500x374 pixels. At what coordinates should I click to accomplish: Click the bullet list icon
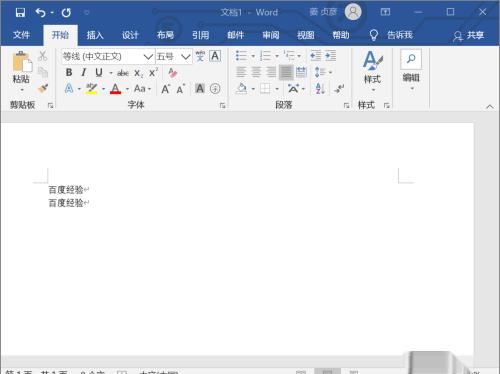tap(241, 56)
